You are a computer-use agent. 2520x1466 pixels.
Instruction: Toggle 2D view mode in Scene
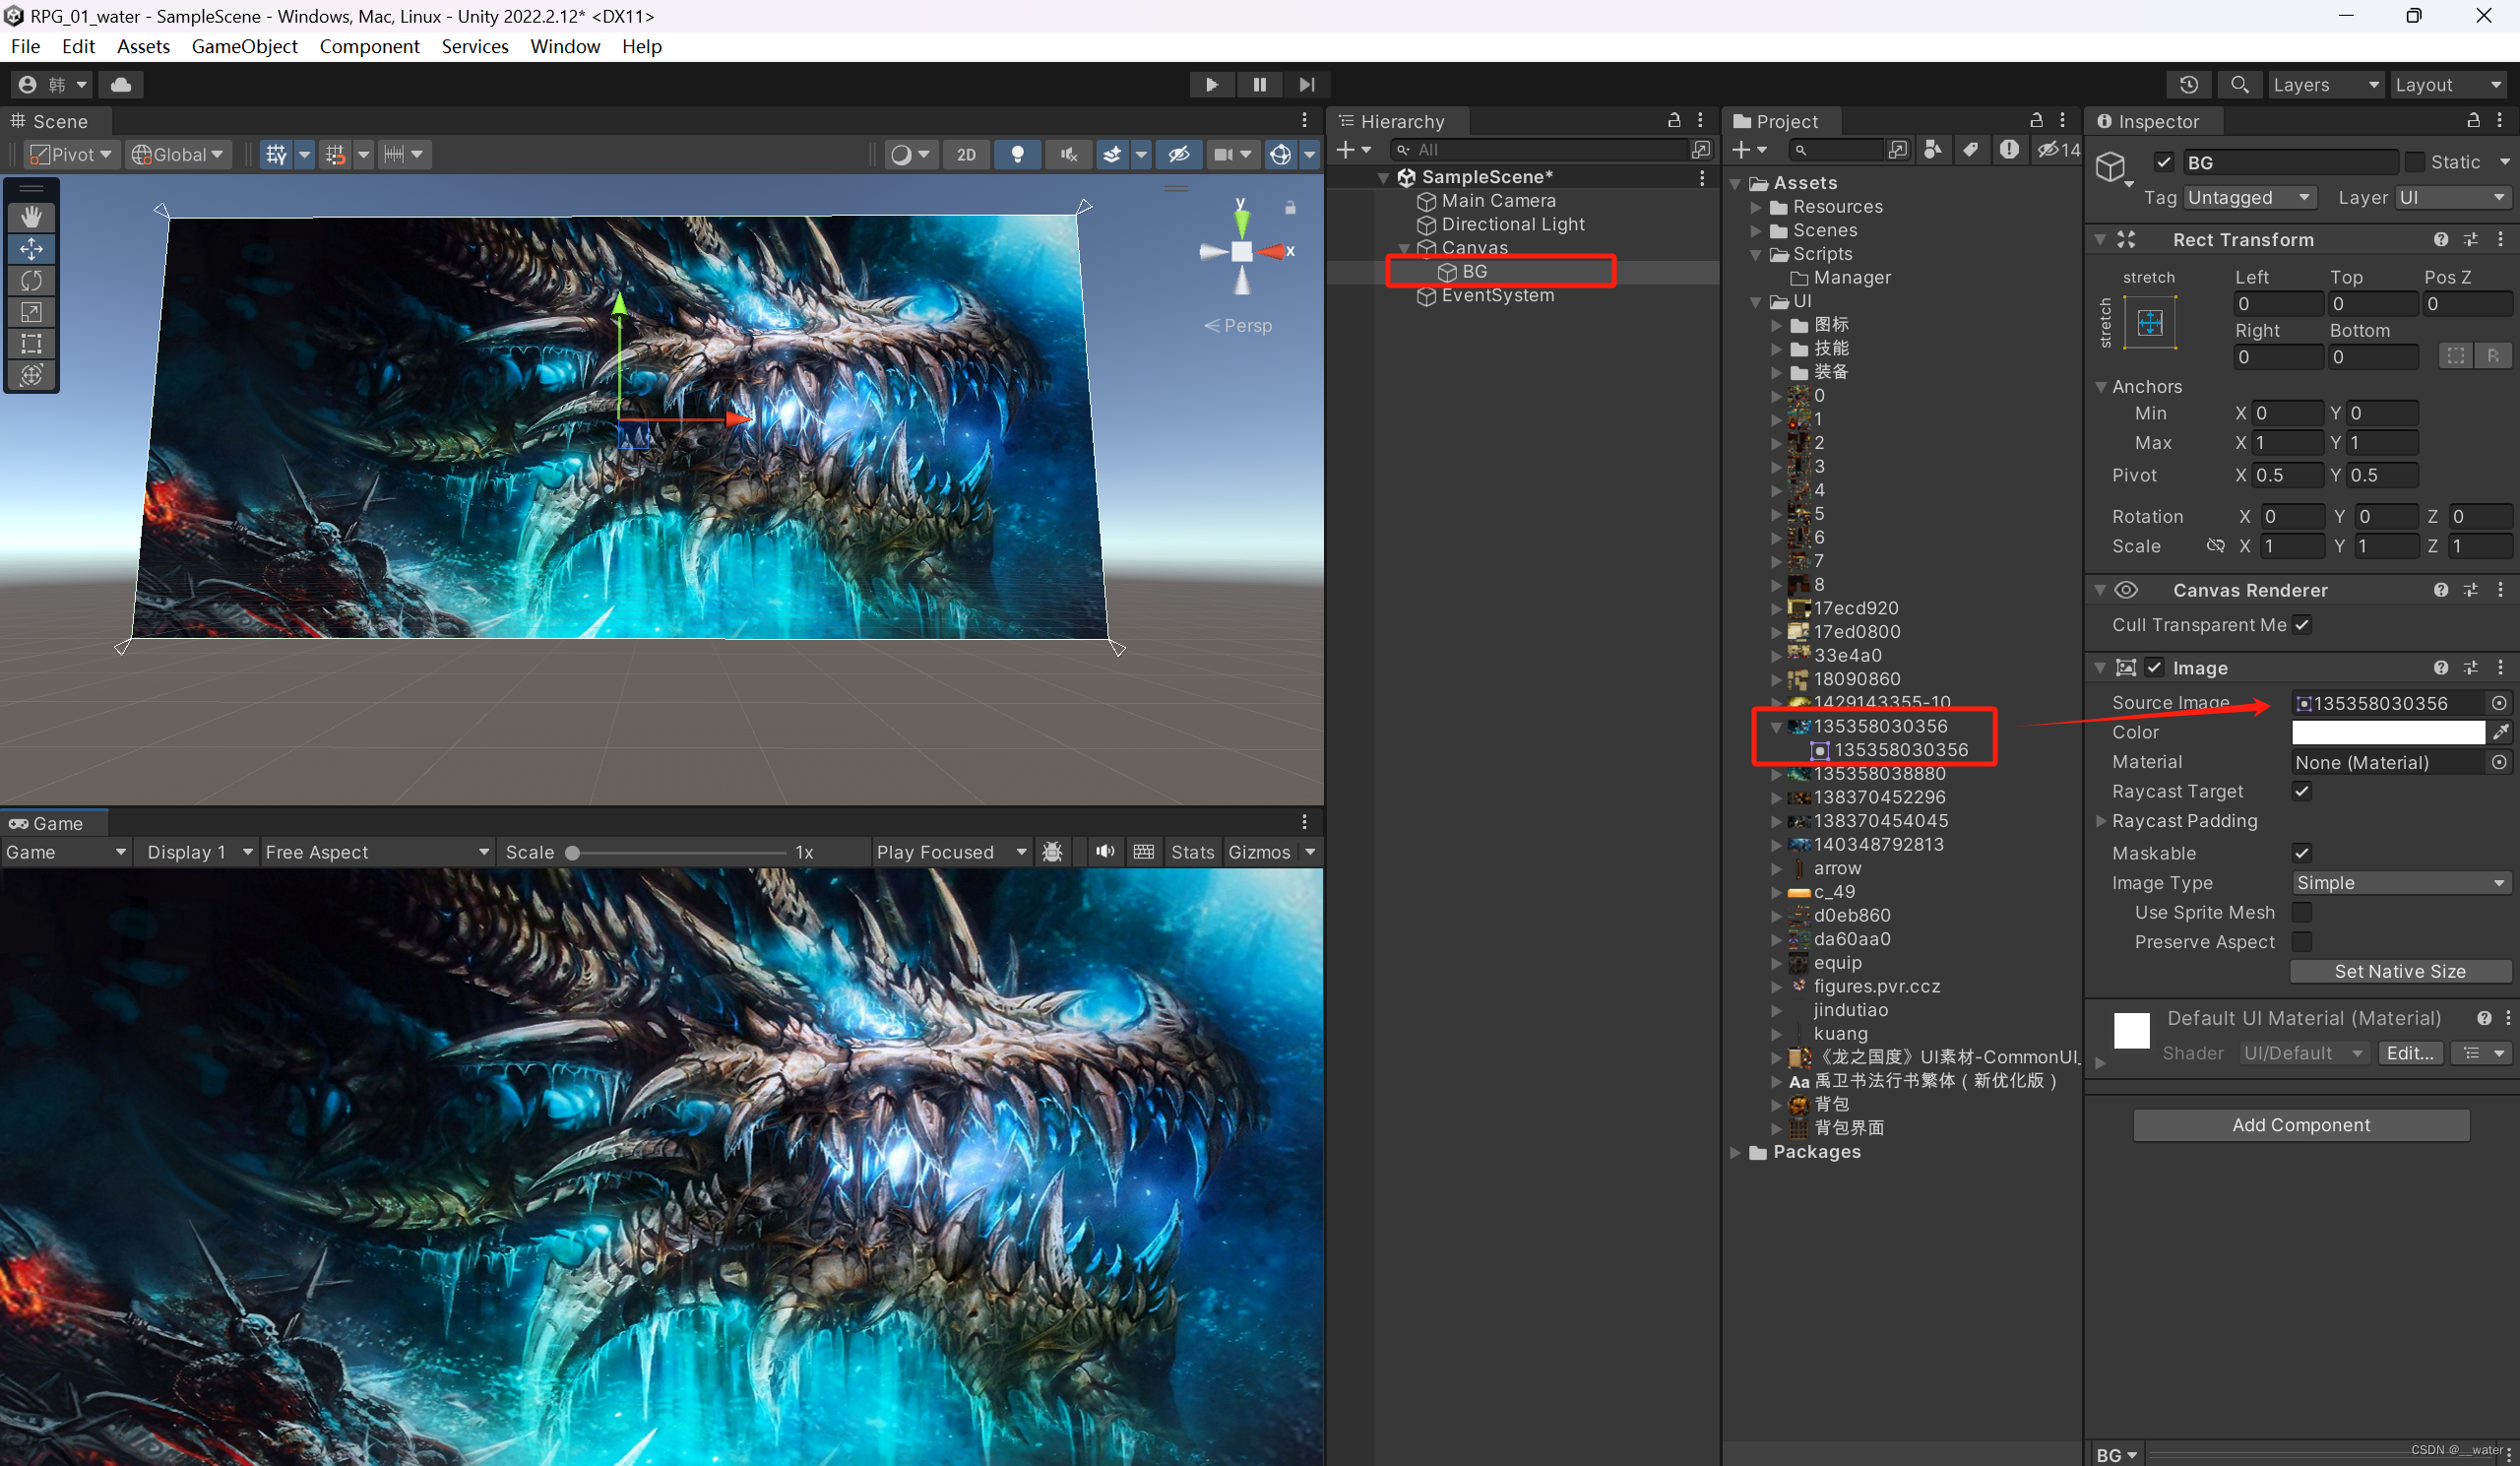pos(966,154)
